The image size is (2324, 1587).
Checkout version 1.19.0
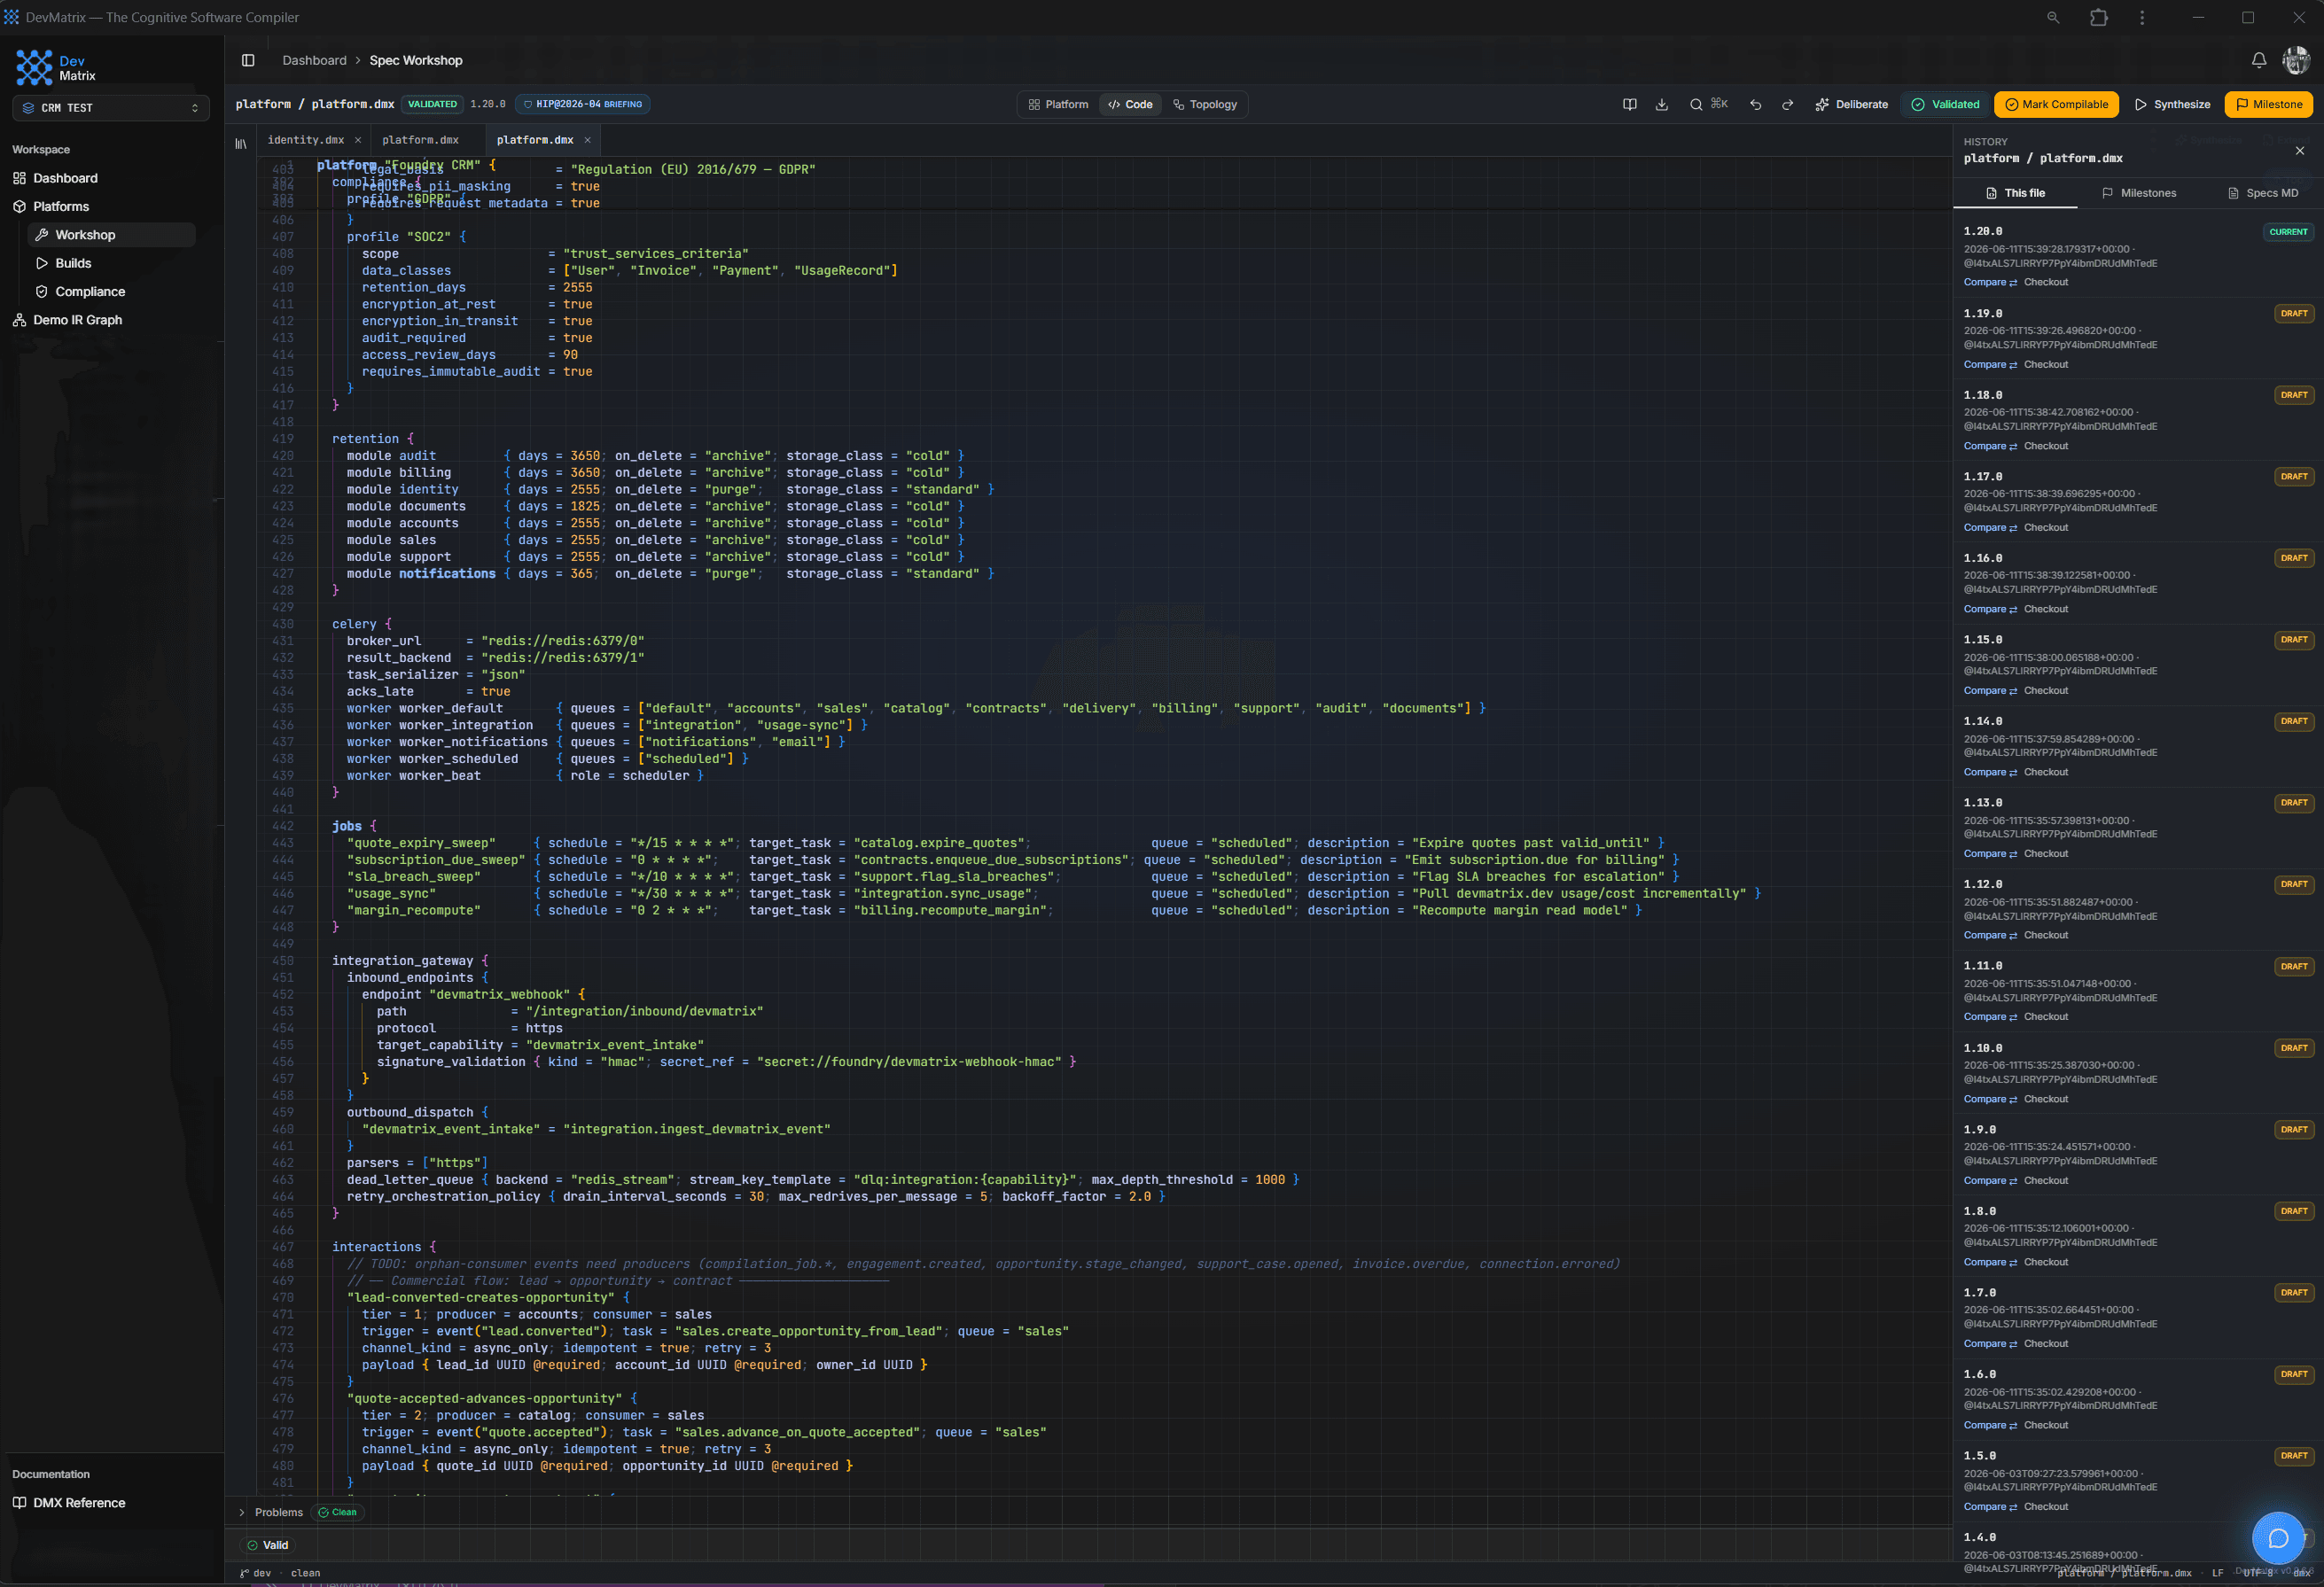click(2046, 364)
